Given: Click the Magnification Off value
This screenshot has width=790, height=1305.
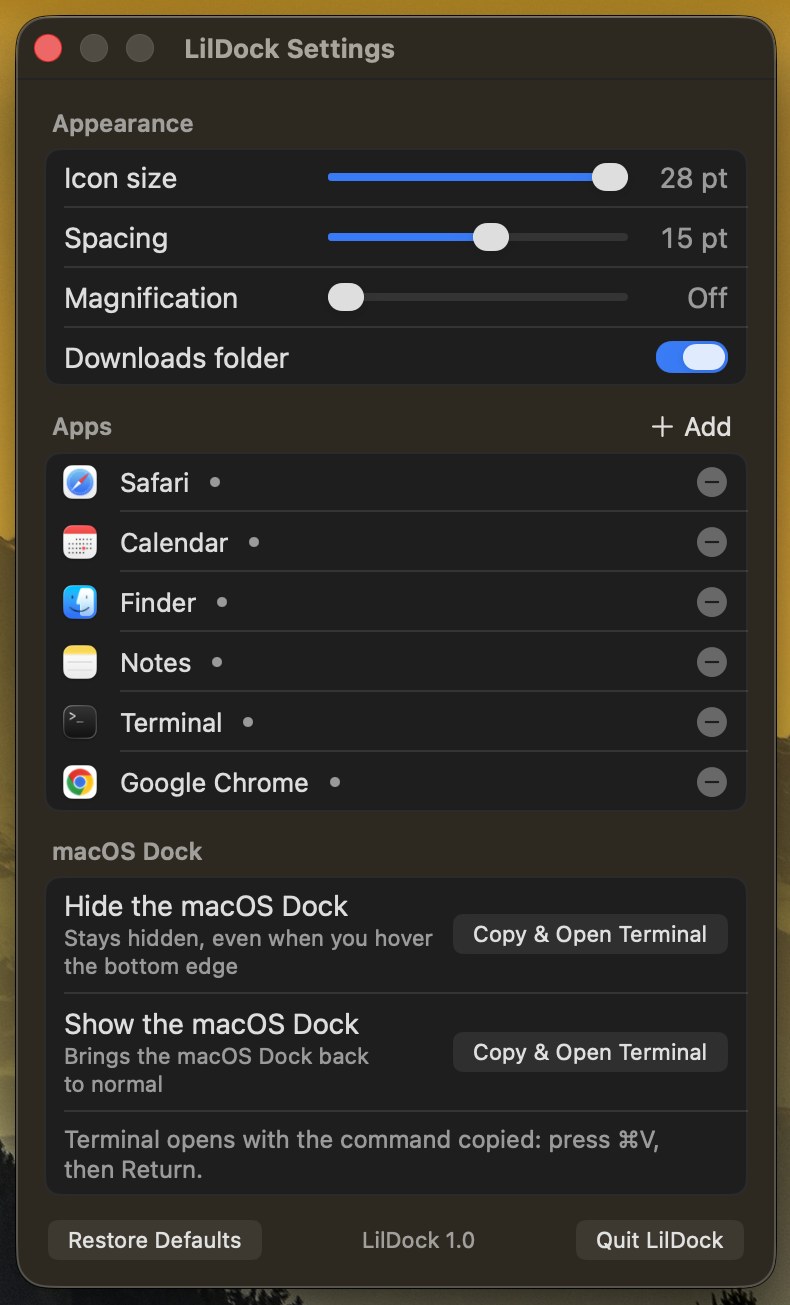Looking at the screenshot, I should (x=707, y=298).
